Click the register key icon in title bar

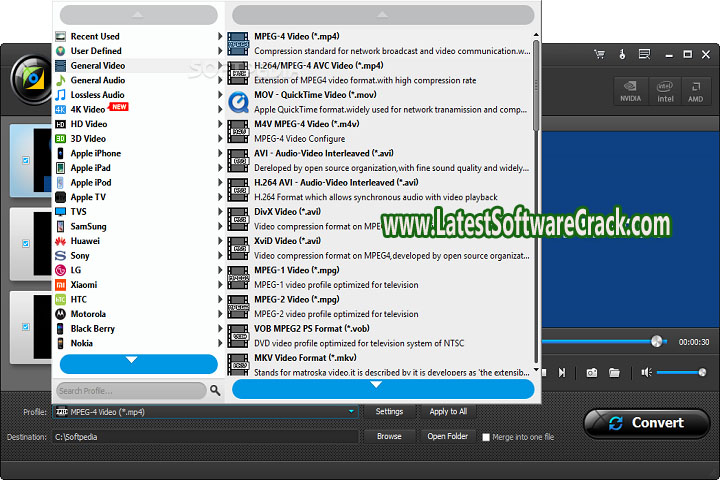[622, 54]
